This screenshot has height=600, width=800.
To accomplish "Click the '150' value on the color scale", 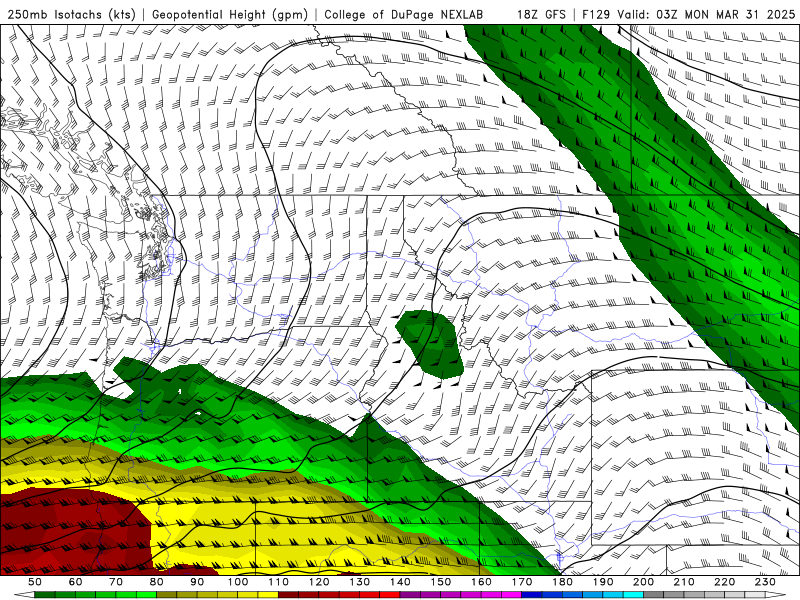I will pyautogui.click(x=441, y=582).
